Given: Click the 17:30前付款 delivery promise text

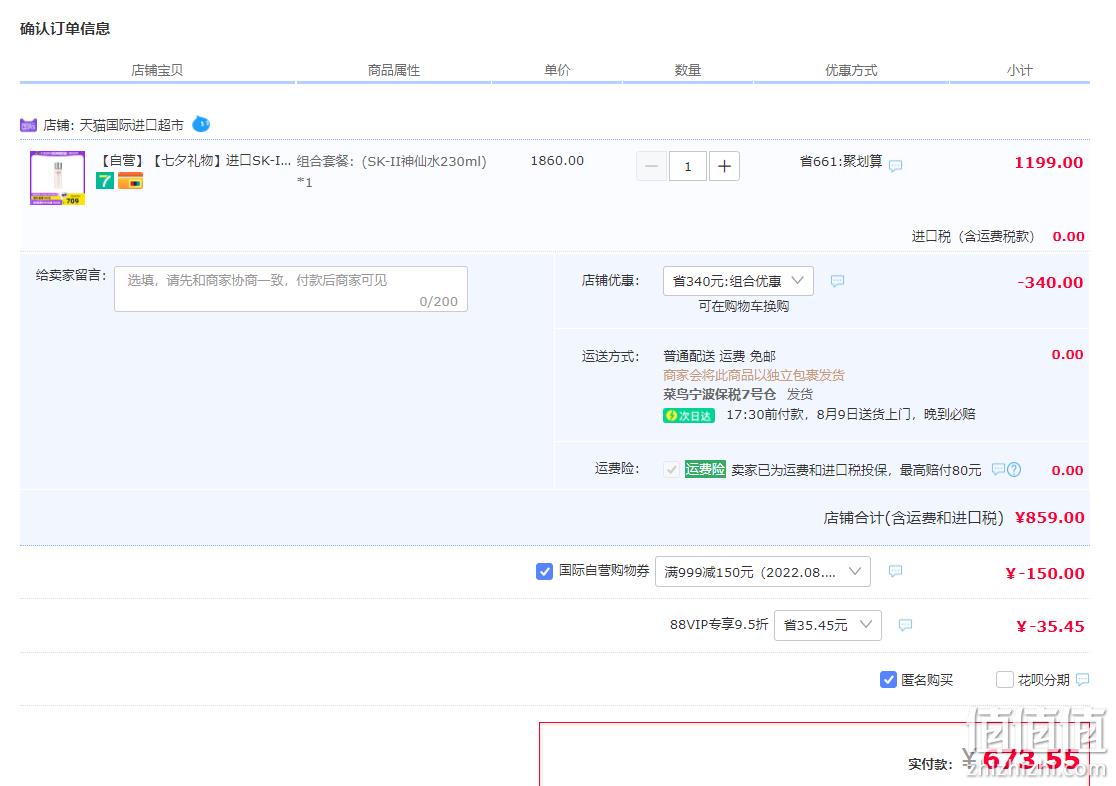Looking at the screenshot, I should click(x=851, y=414).
